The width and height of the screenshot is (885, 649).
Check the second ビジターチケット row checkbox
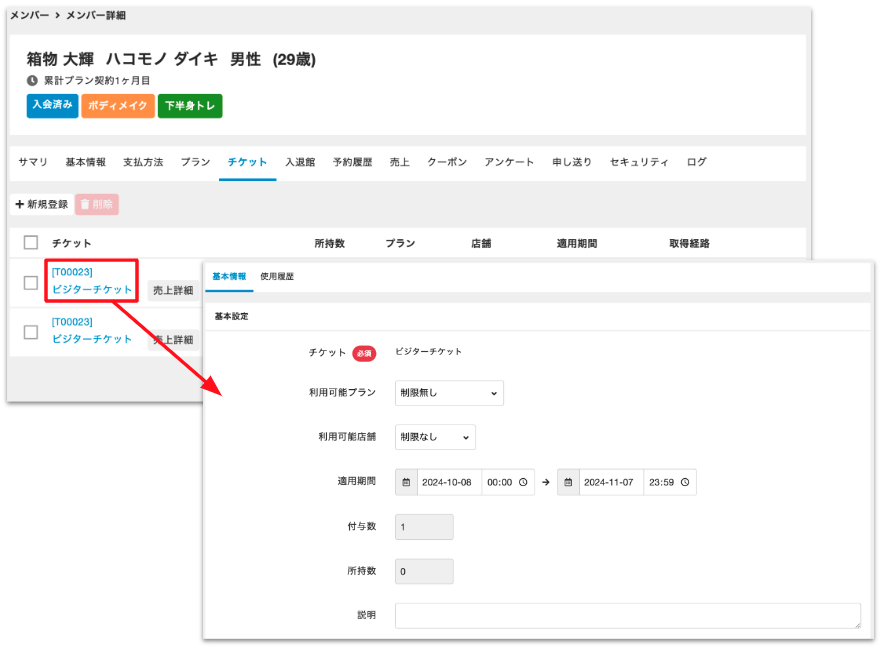(x=31, y=332)
